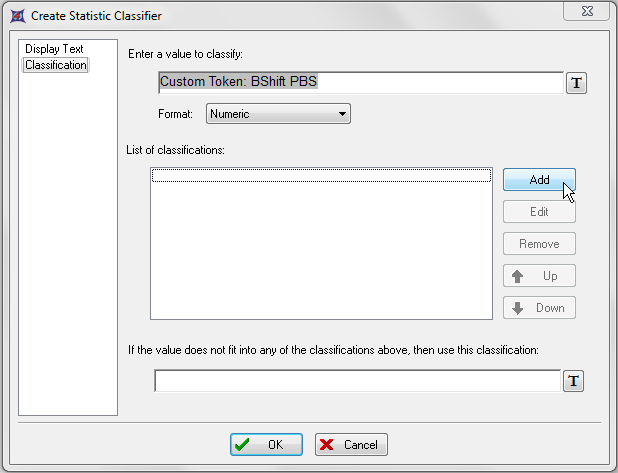Move classification Up with the Up button
The width and height of the screenshot is (618, 473).
click(539, 276)
